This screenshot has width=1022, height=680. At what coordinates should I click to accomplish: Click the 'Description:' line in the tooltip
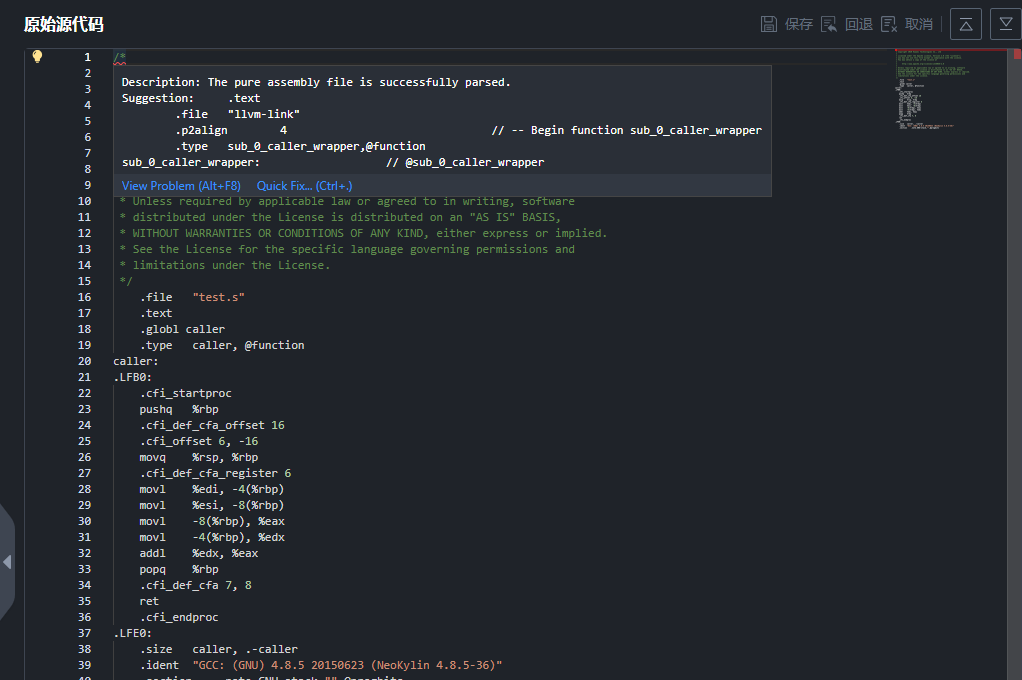[316, 82]
